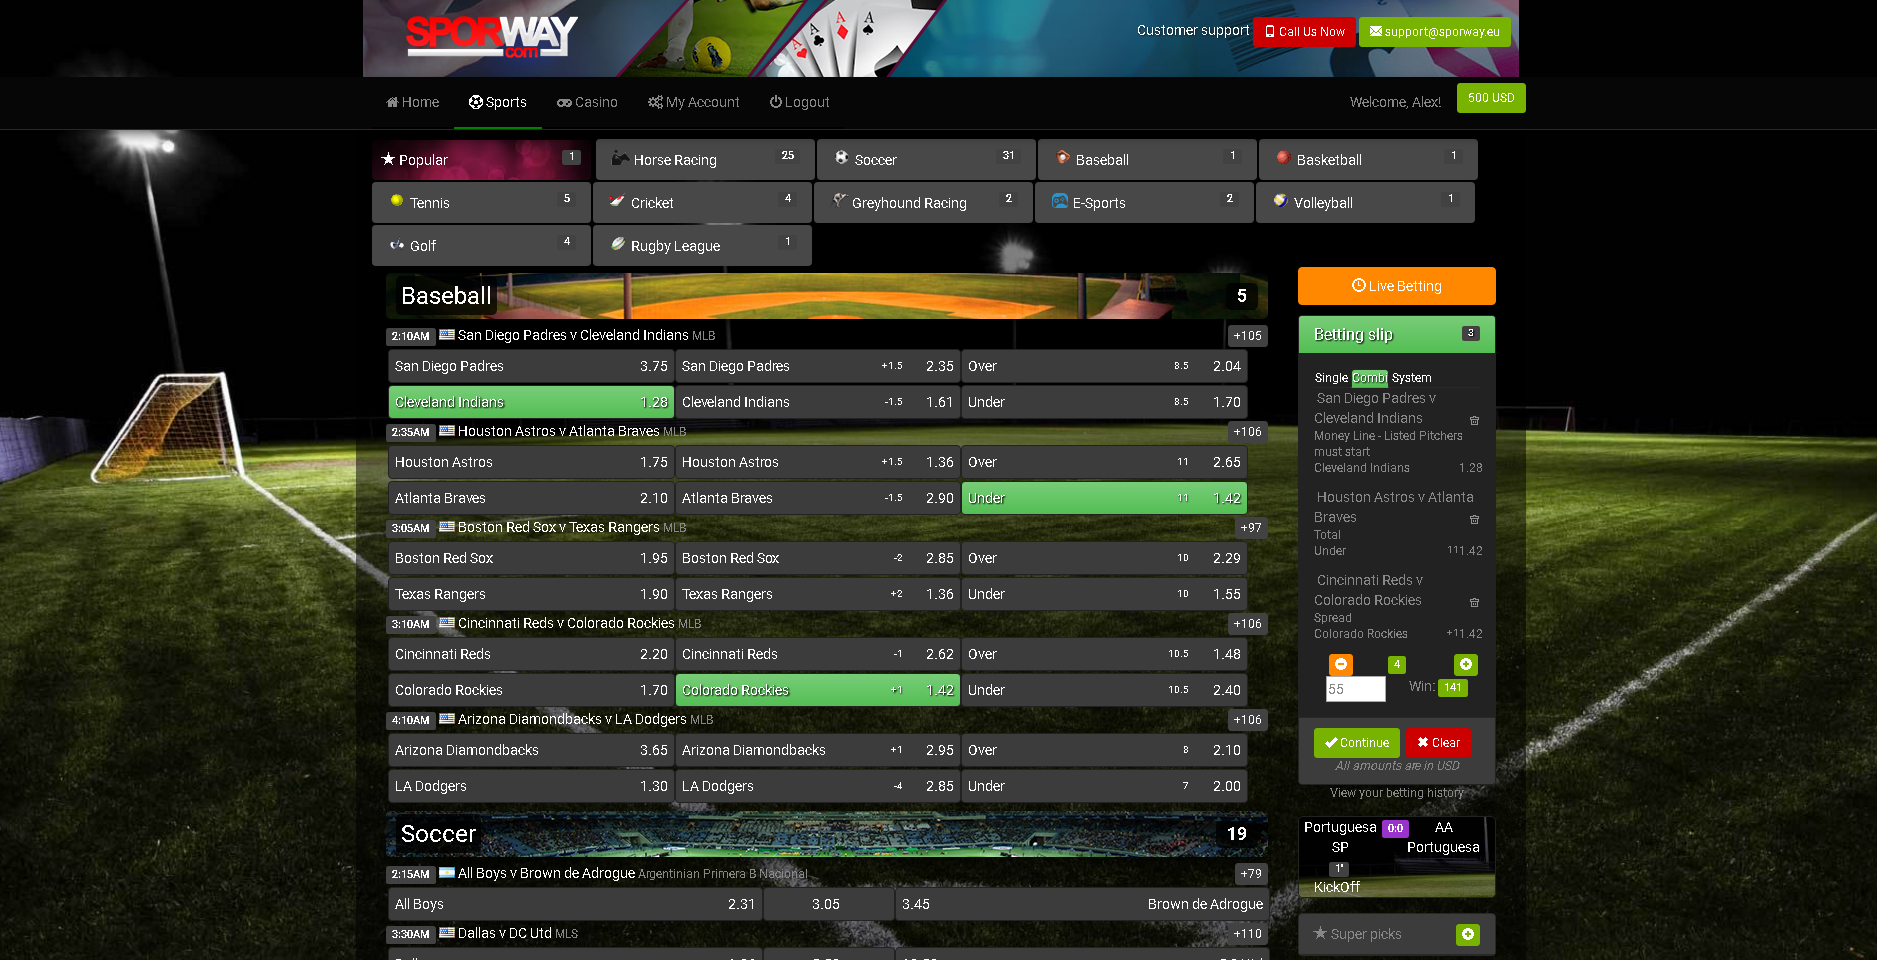Expand +110 markets for Dallas v DC Utd
Image resolution: width=1877 pixels, height=960 pixels.
[1247, 934]
